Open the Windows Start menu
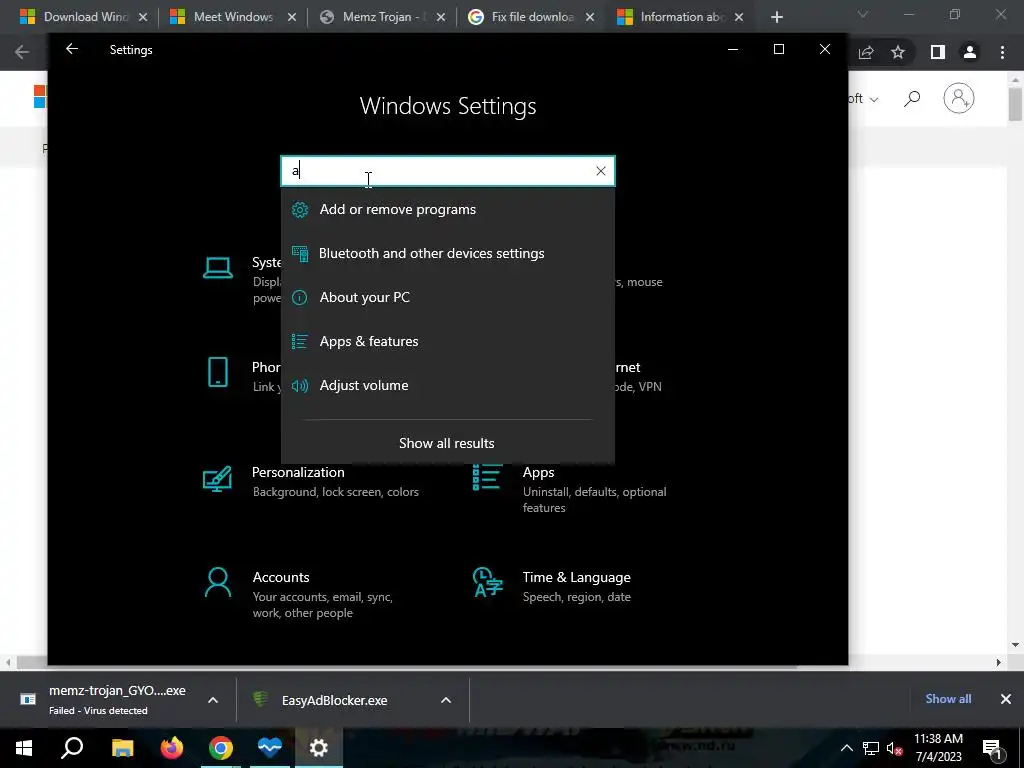Screen dimensions: 1024x768 [24, 748]
